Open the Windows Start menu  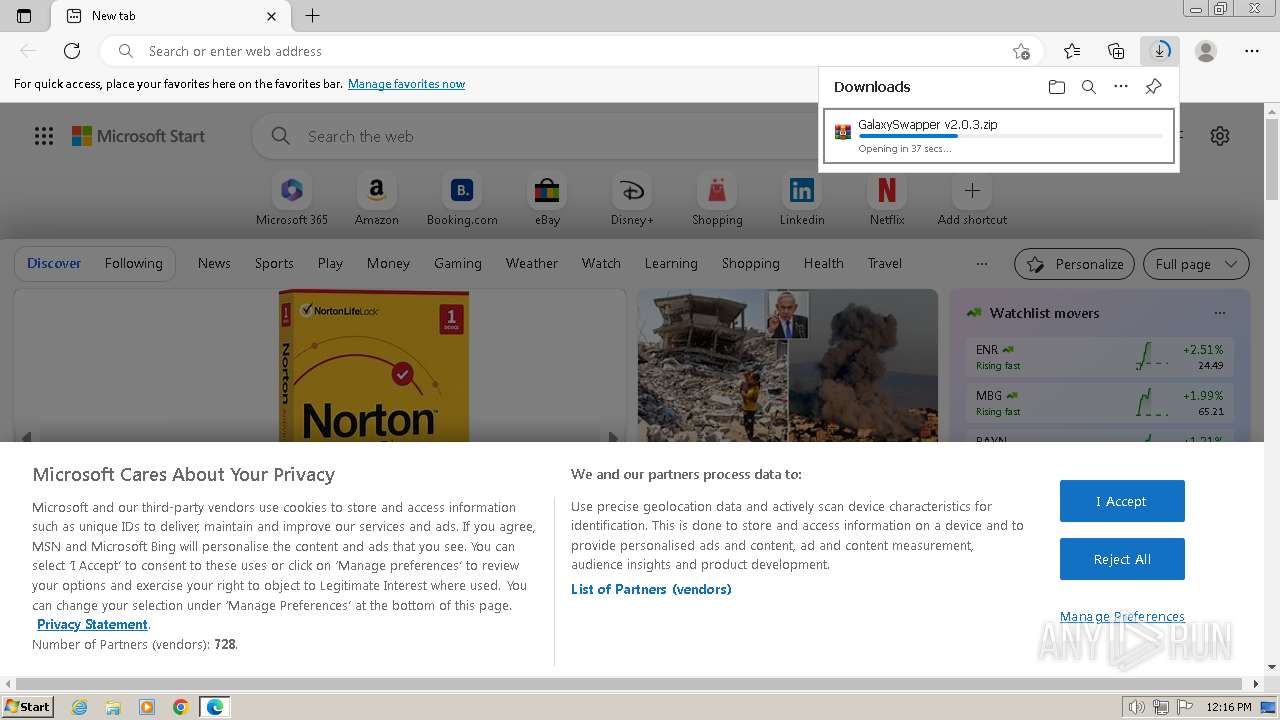point(28,706)
